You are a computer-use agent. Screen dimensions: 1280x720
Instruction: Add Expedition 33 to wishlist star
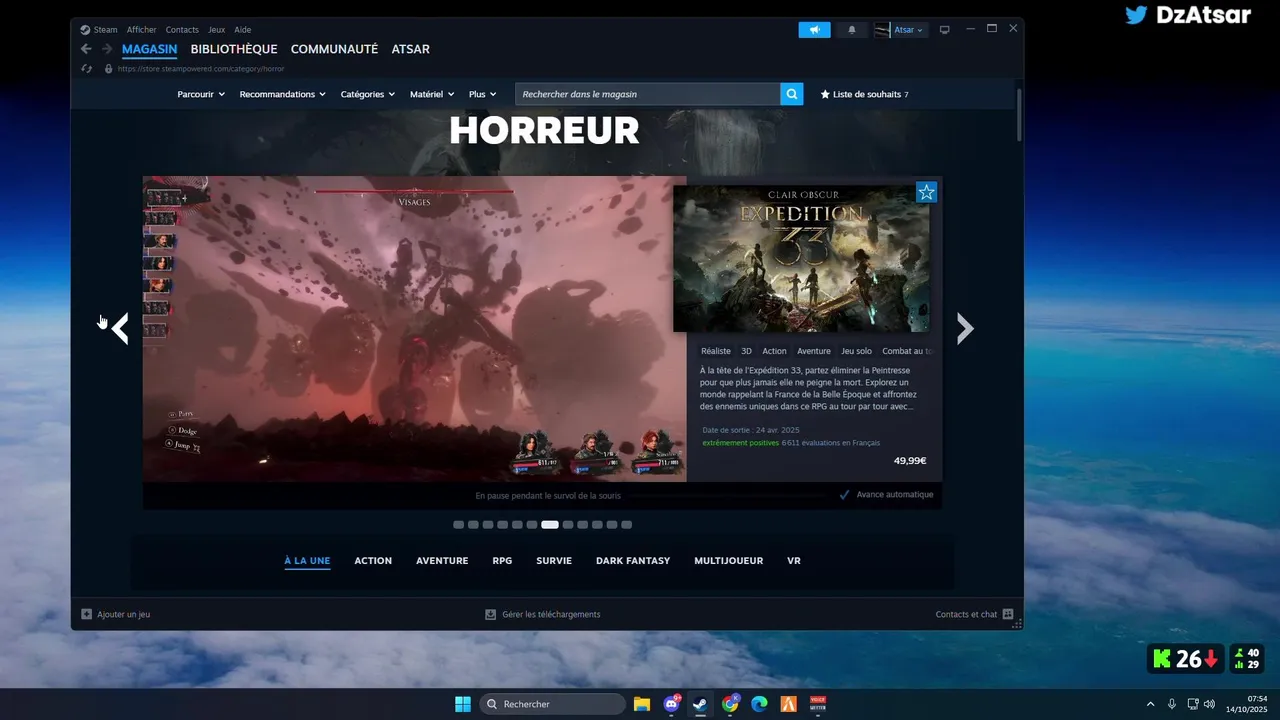pyautogui.click(x=926, y=192)
